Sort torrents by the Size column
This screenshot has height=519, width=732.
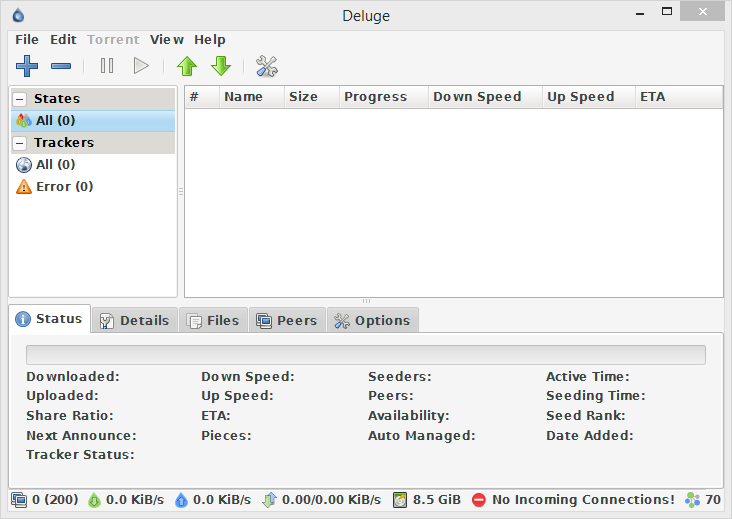312,97
